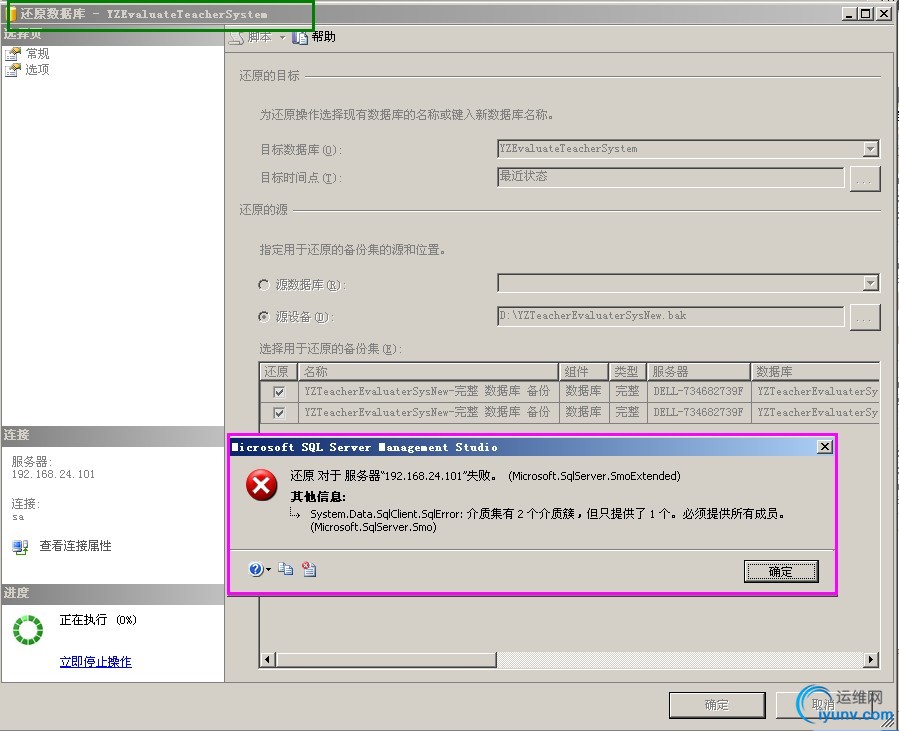
Task: Maximize the restore database window
Action: pyautogui.click(x=866, y=14)
